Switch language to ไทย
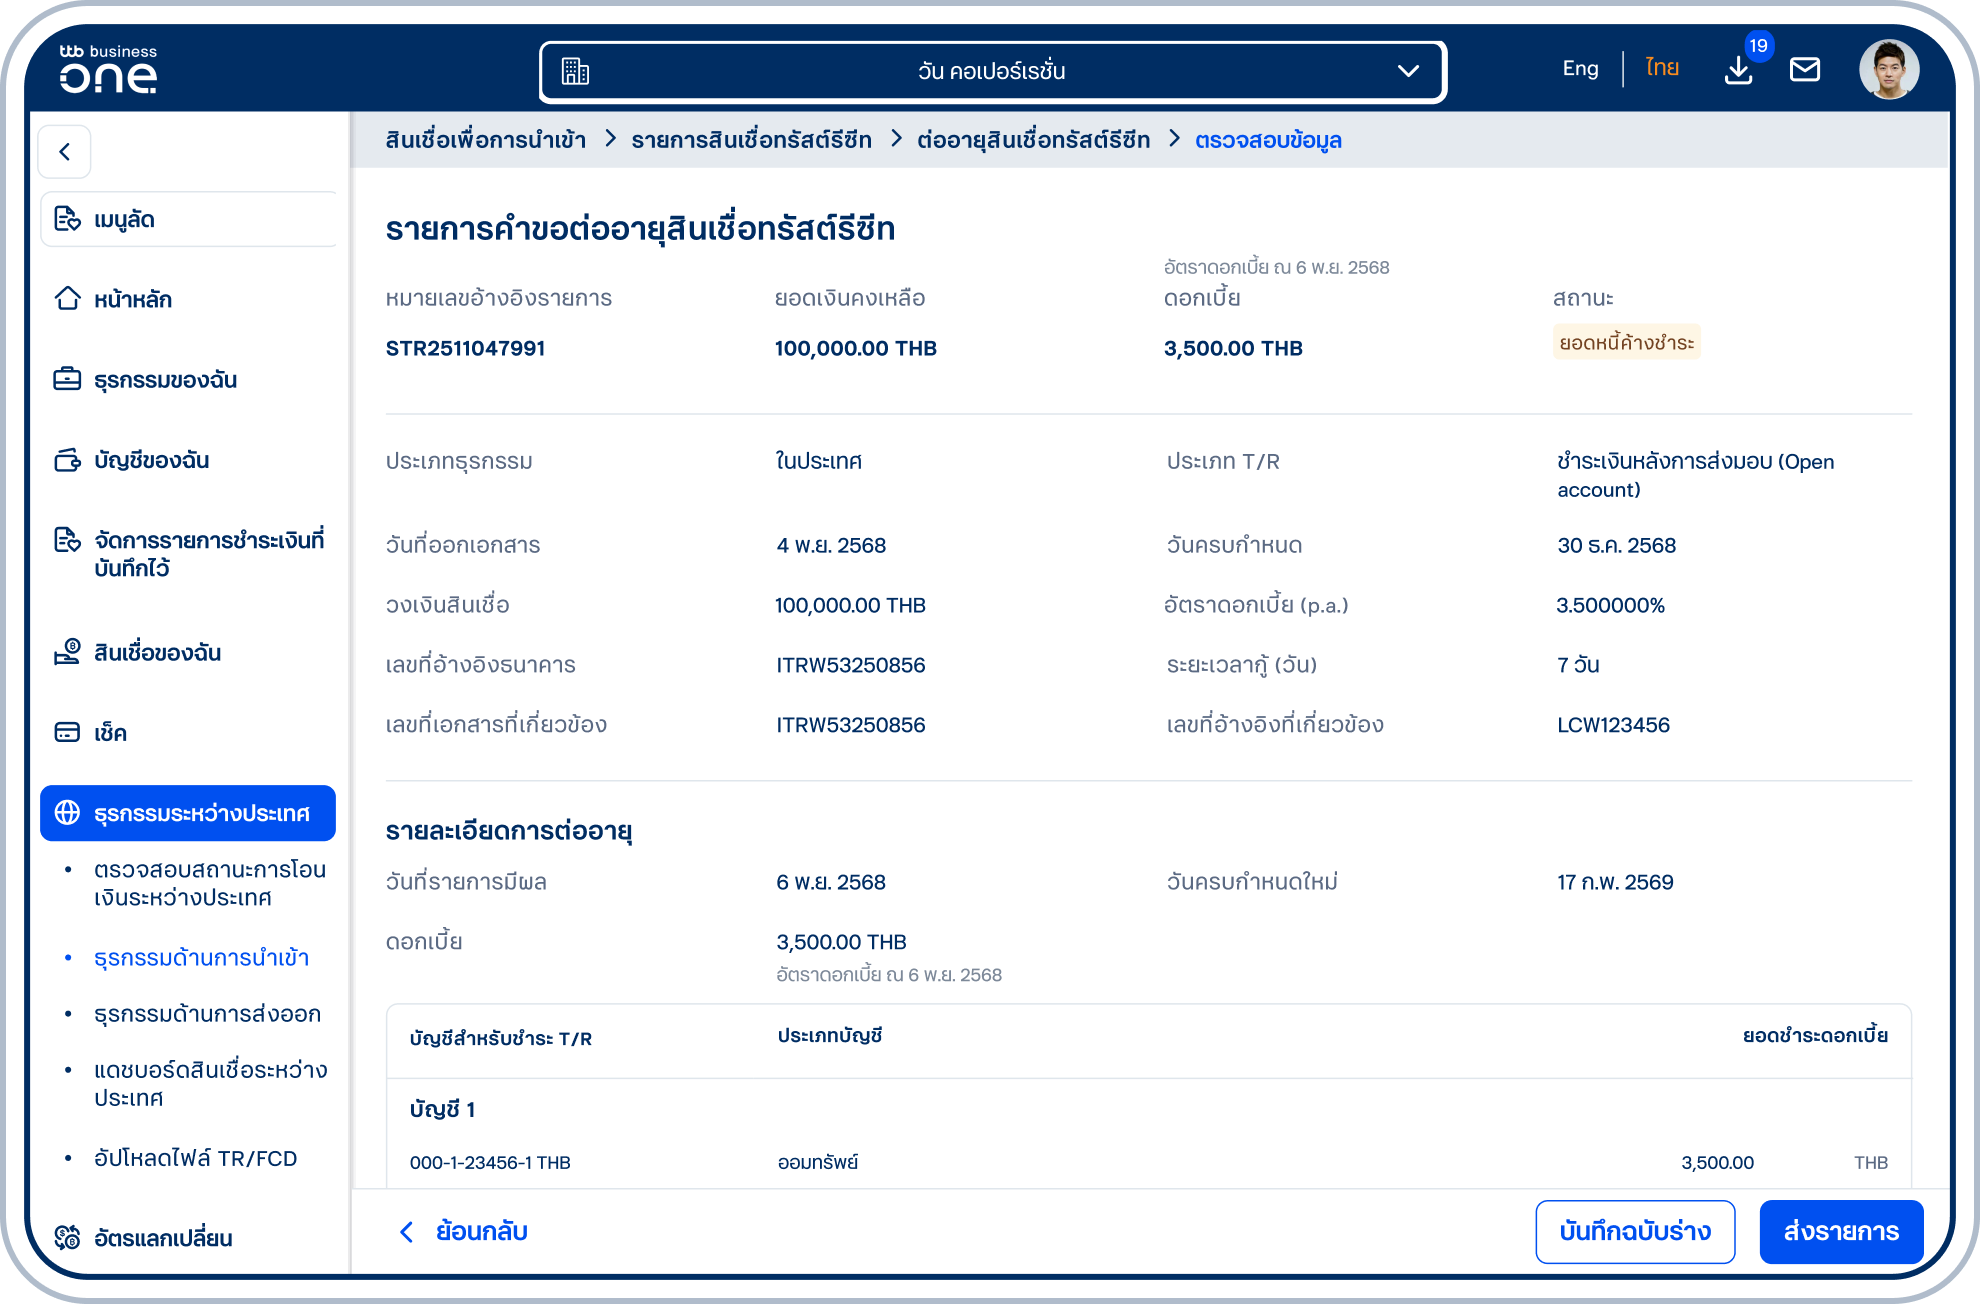The height and width of the screenshot is (1304, 1980). [1662, 68]
